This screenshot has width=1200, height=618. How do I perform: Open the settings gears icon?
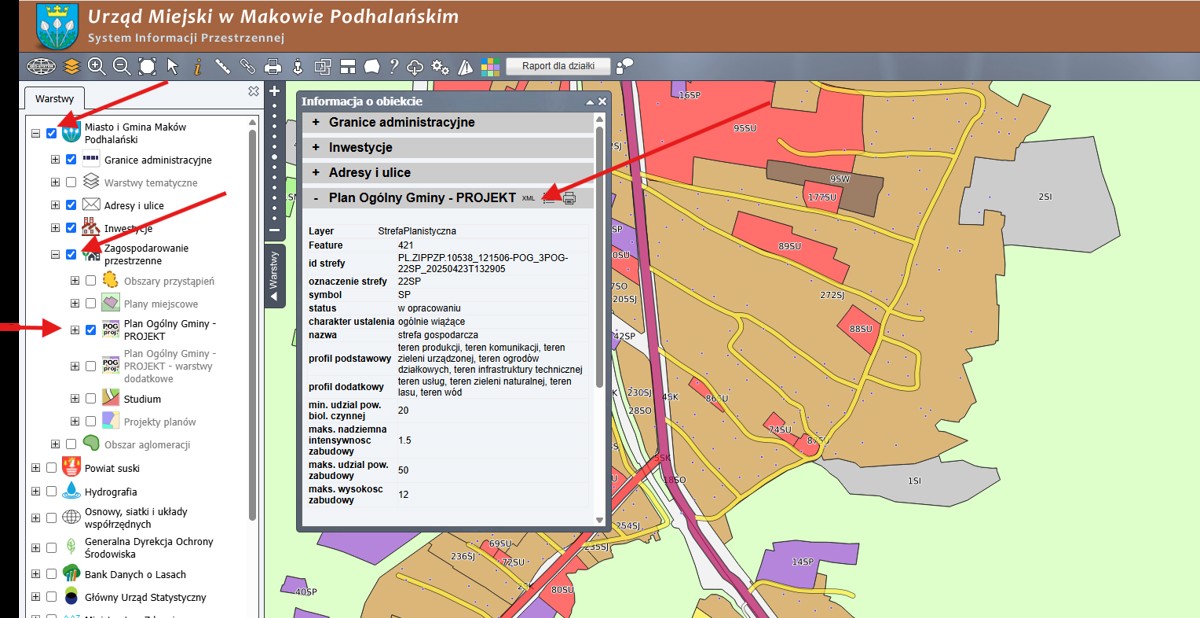[441, 67]
